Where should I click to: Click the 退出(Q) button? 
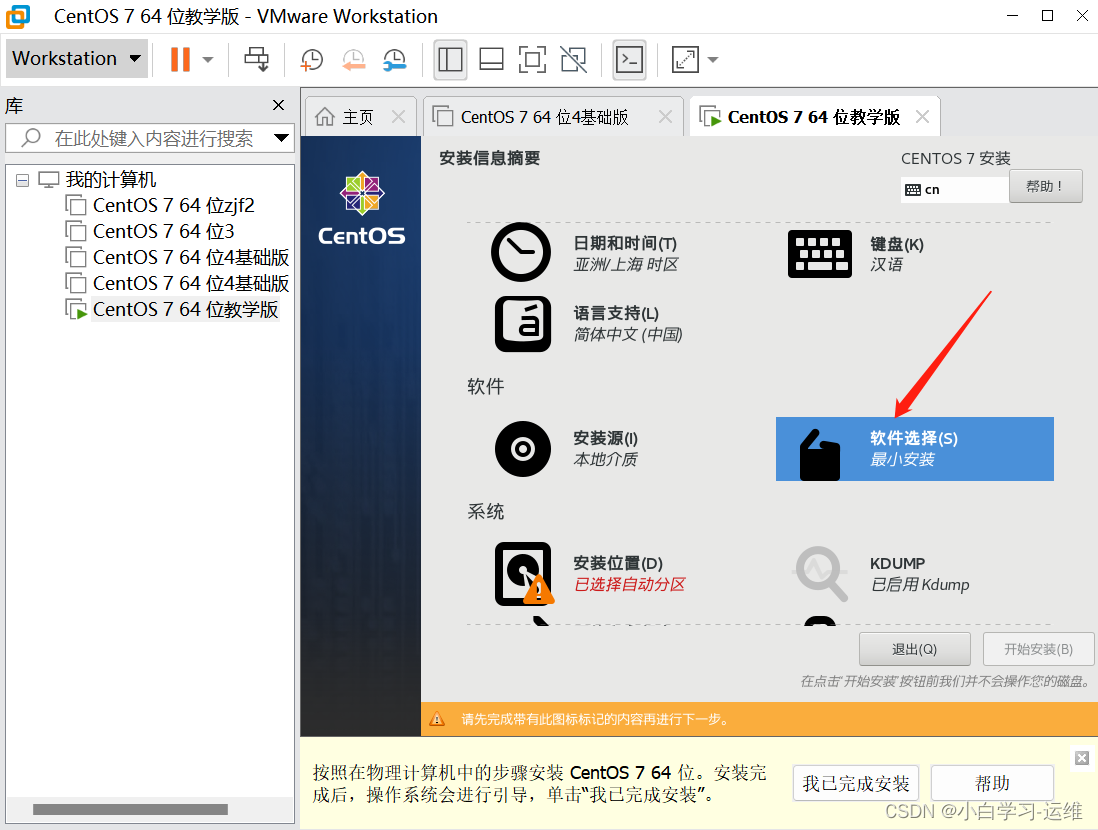(x=915, y=649)
